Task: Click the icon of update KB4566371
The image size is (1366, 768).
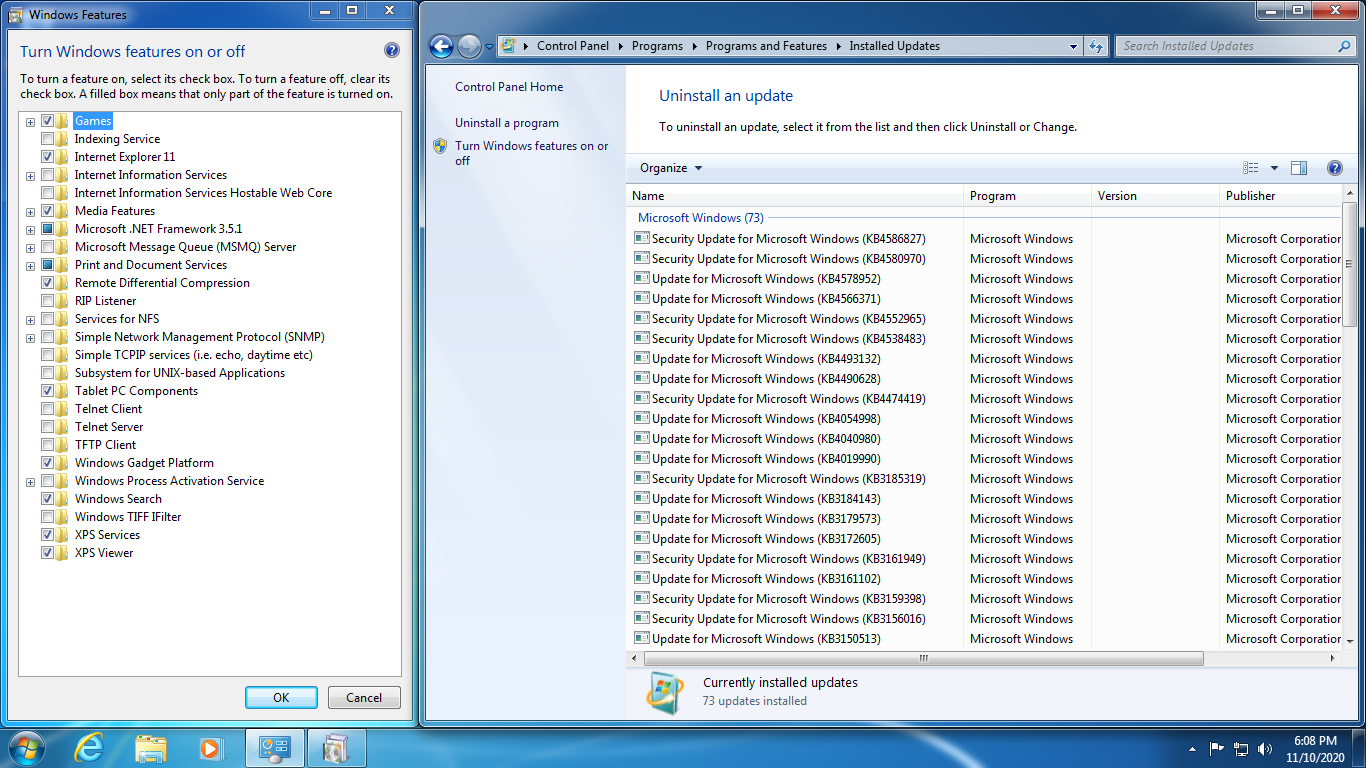Action: click(642, 298)
